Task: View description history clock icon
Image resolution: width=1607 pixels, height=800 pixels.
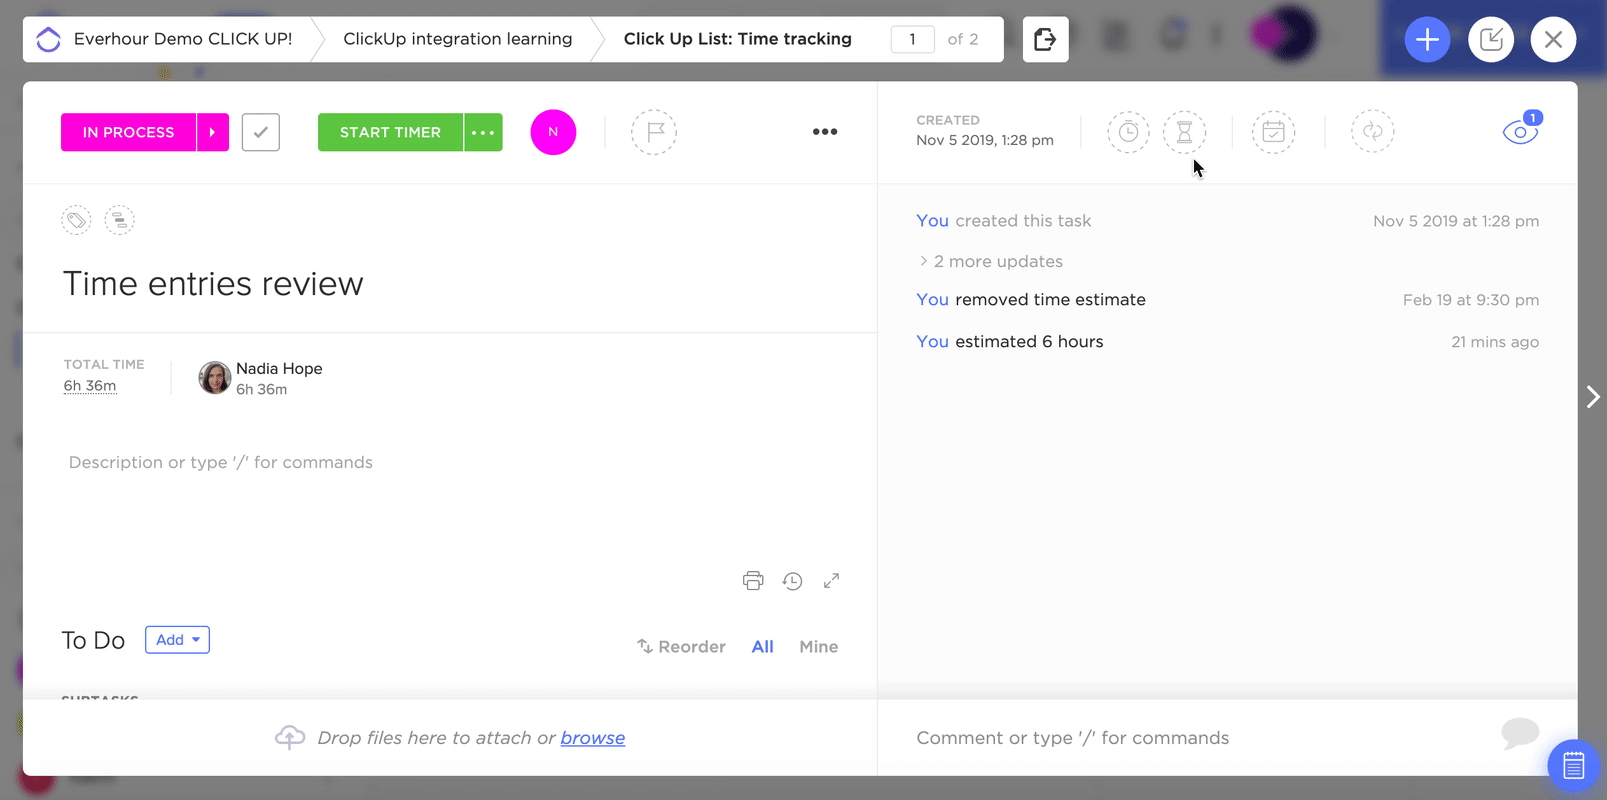Action: tap(792, 581)
